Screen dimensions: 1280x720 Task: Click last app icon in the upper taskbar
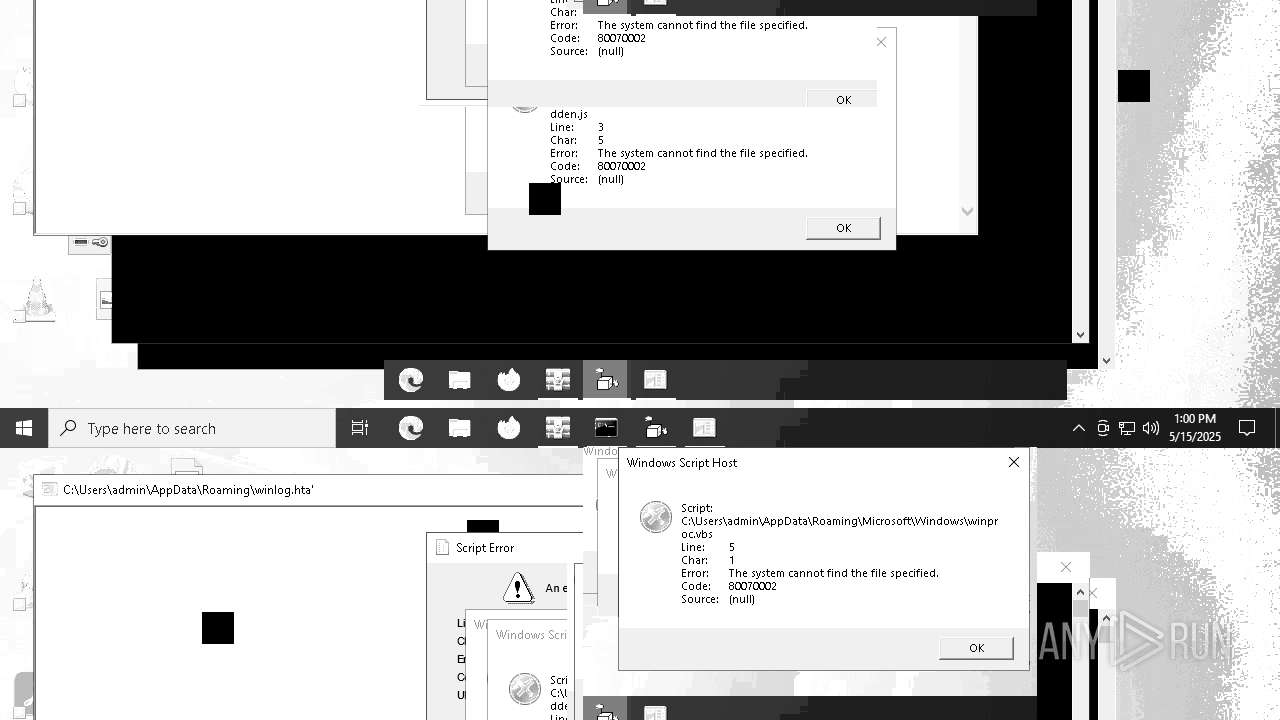[655, 380]
